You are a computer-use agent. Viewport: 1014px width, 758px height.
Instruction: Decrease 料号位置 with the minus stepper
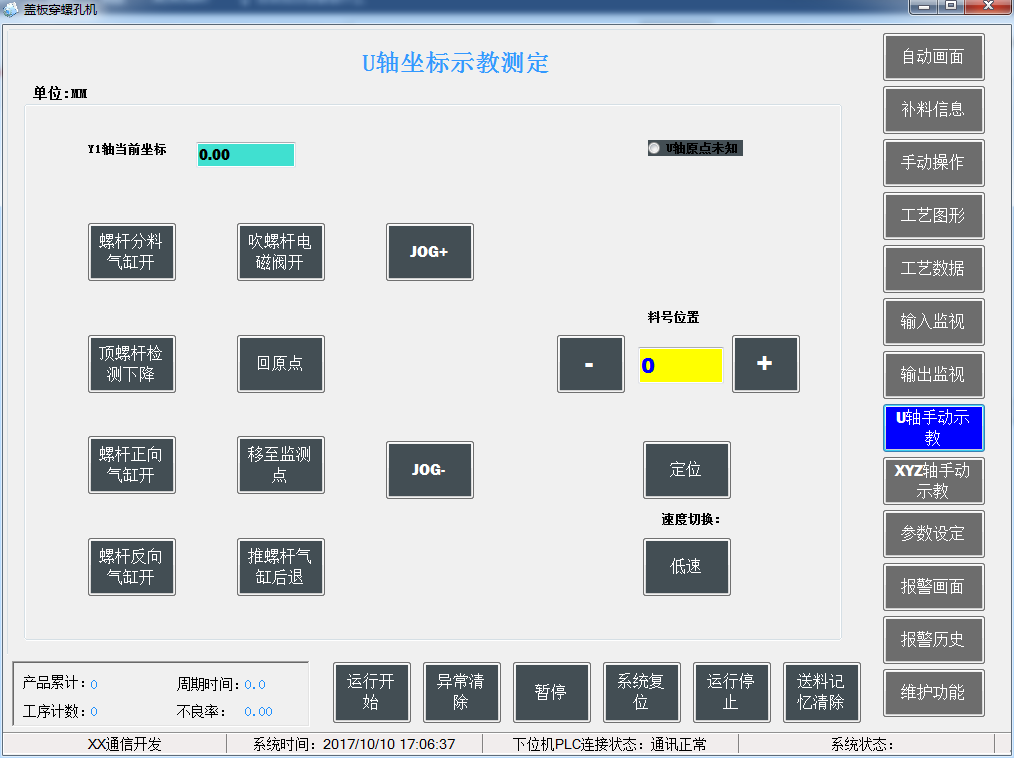tap(590, 364)
